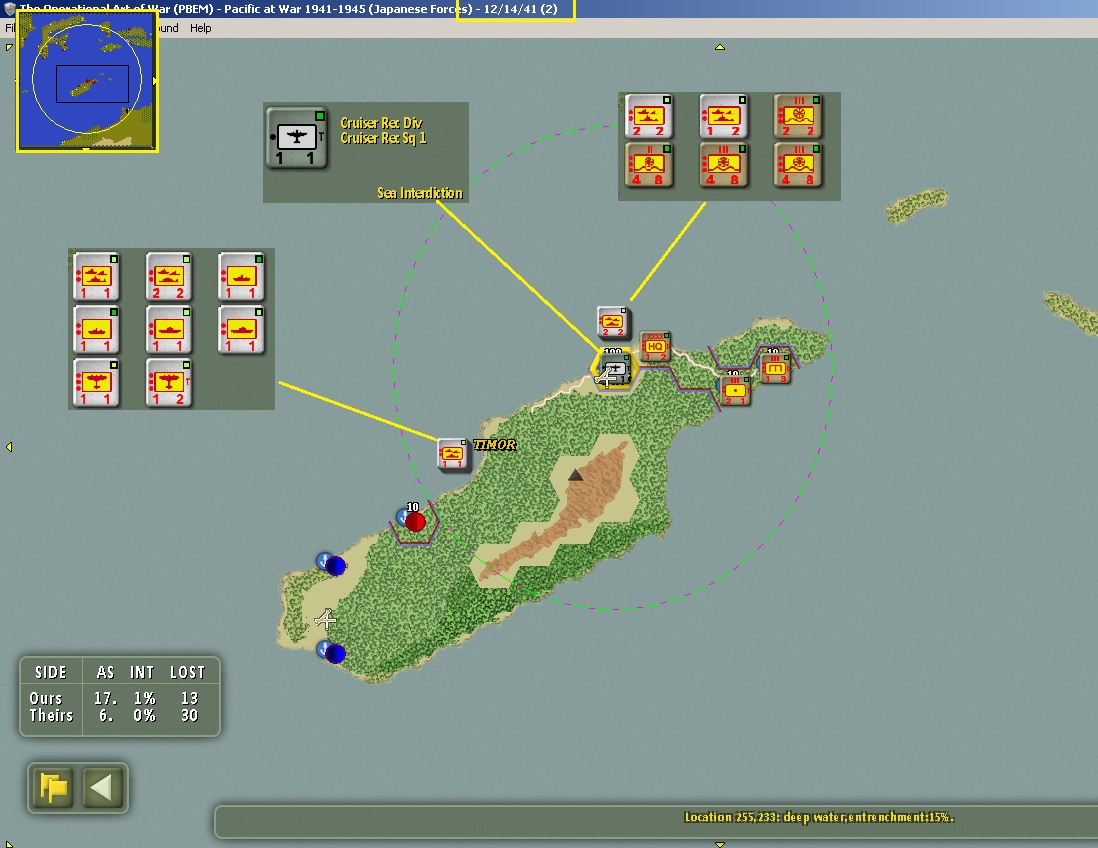Click the naval unit counter beside TIMOR label
The width and height of the screenshot is (1098, 848).
tap(452, 454)
